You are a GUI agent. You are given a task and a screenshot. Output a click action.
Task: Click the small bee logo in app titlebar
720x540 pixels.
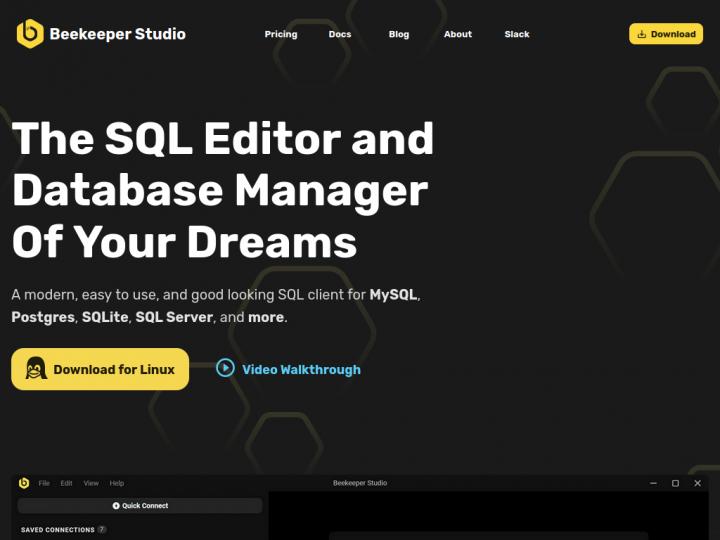(x=24, y=483)
